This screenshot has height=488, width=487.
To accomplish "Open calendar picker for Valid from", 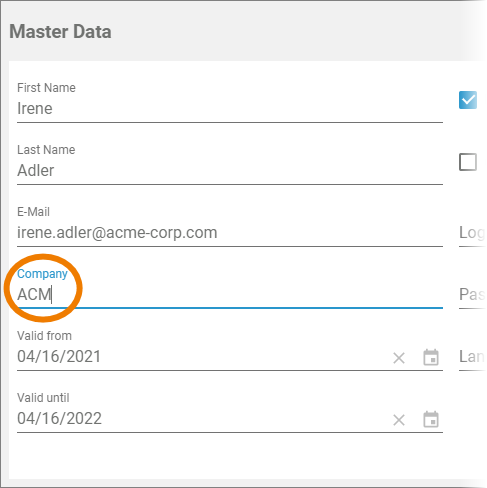I will 431,357.
